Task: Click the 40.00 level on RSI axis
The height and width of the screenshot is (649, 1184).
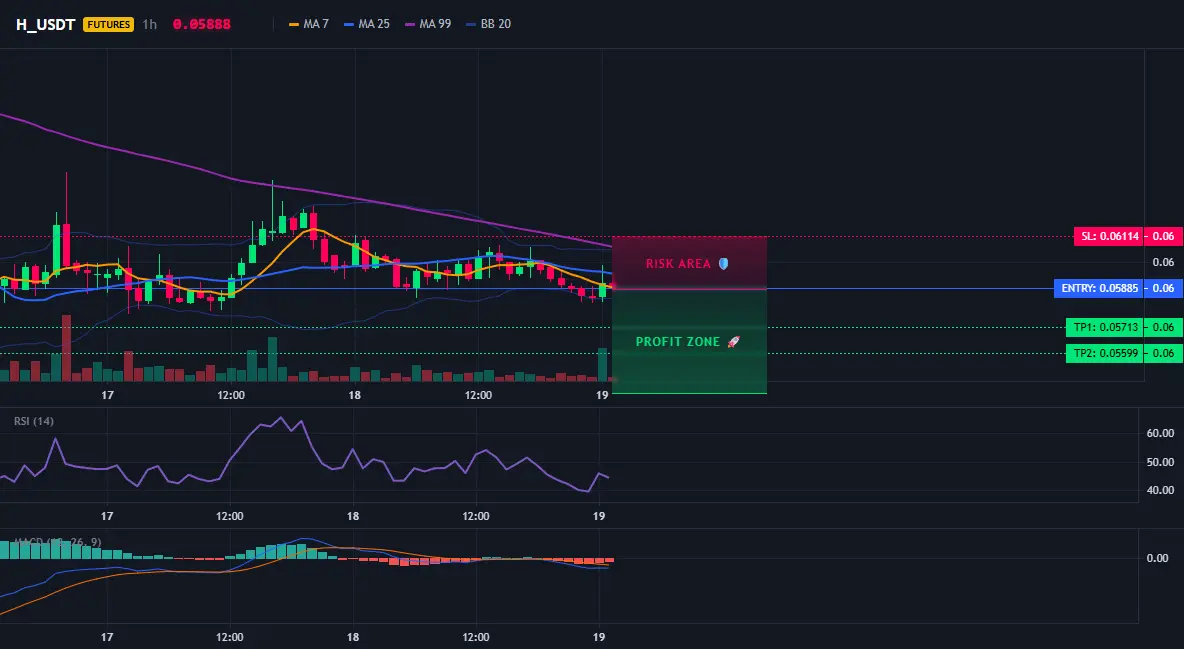Action: pyautogui.click(x=1160, y=490)
